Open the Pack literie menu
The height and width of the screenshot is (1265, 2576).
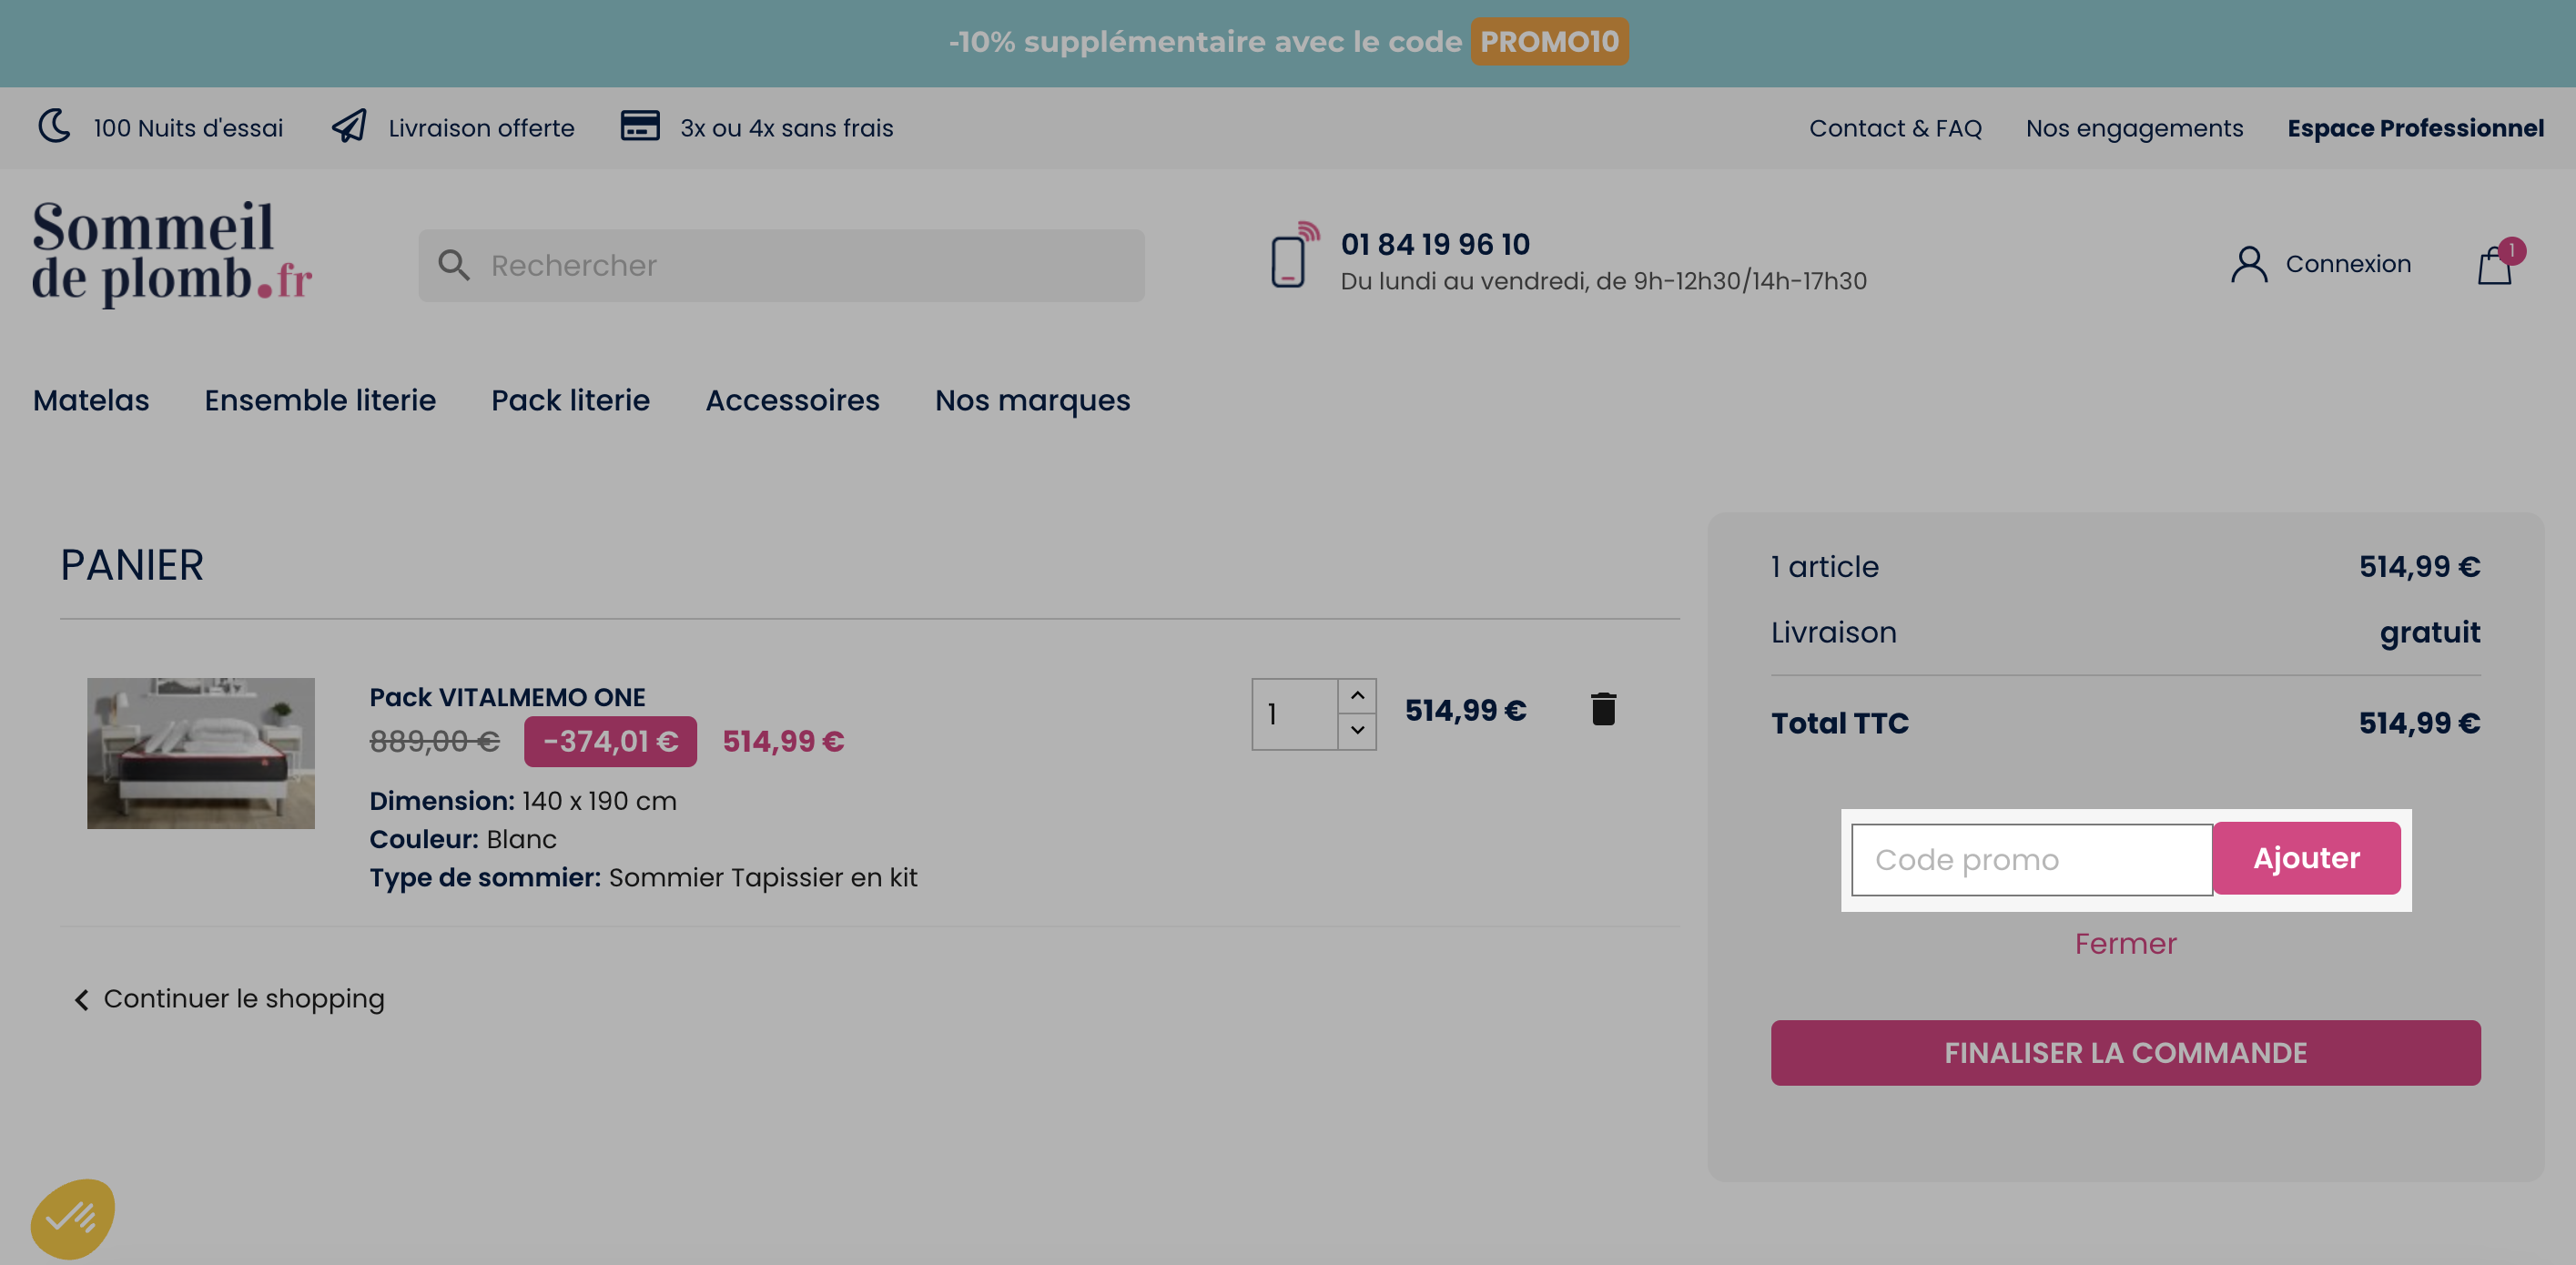click(570, 400)
